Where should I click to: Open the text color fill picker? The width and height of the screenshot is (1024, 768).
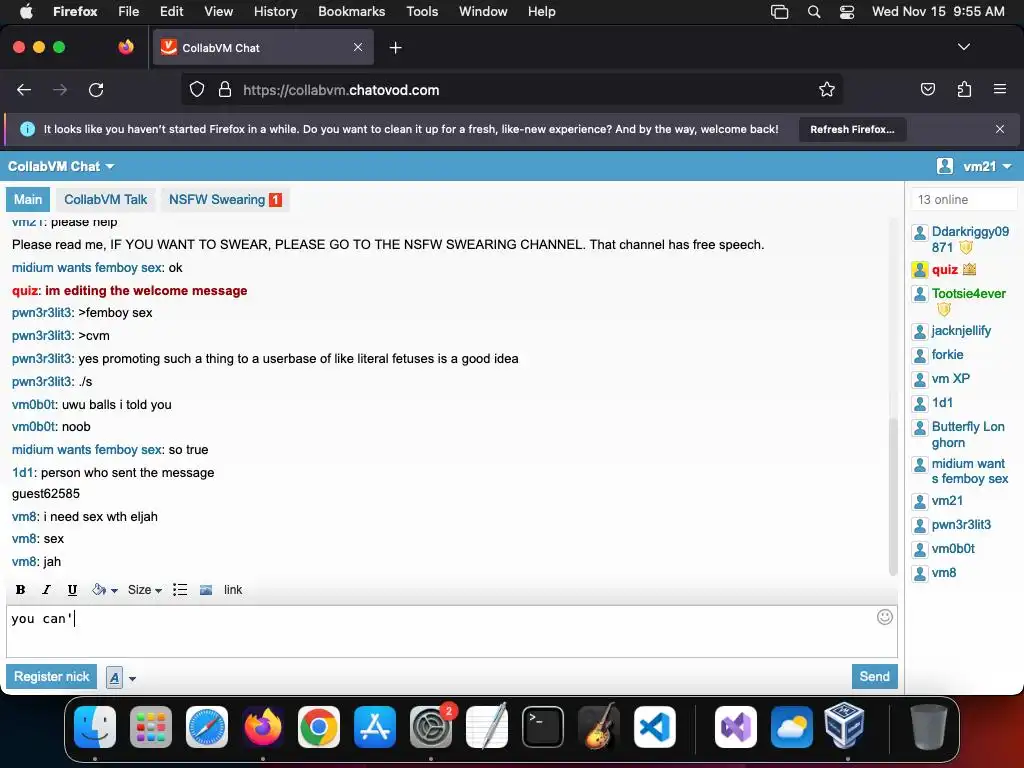(104, 590)
